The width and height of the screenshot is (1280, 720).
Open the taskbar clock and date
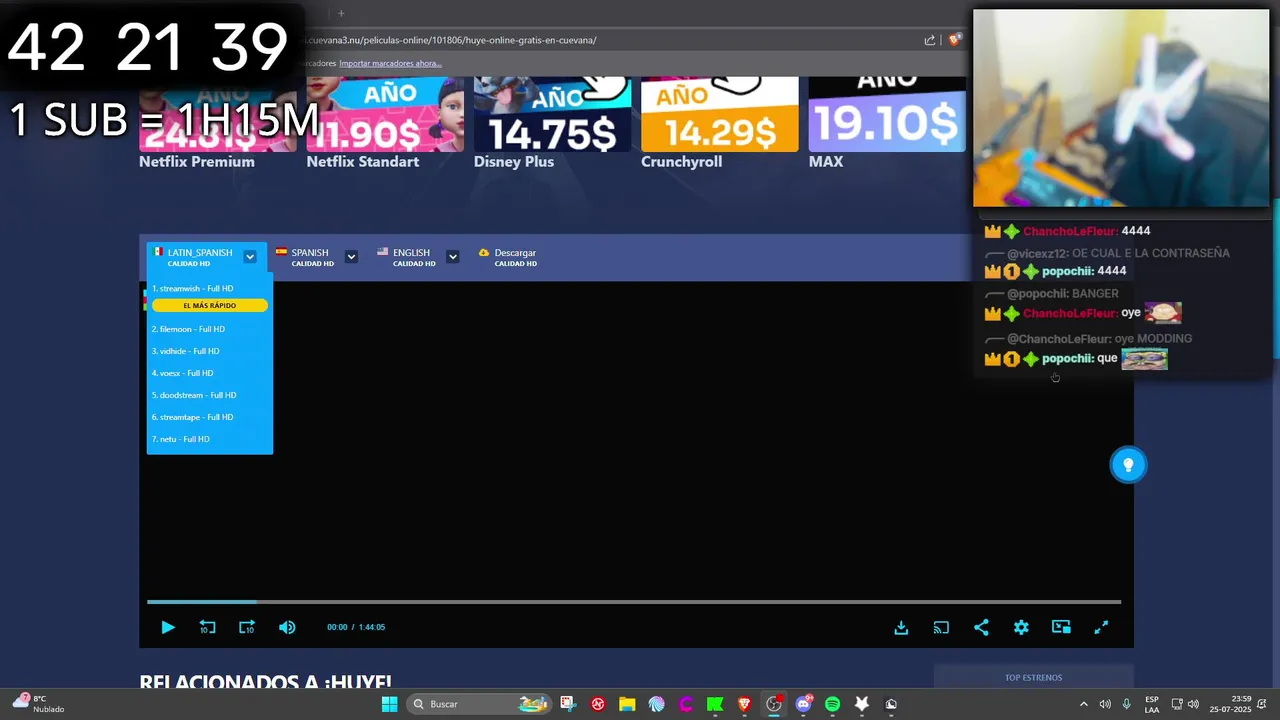1229,704
